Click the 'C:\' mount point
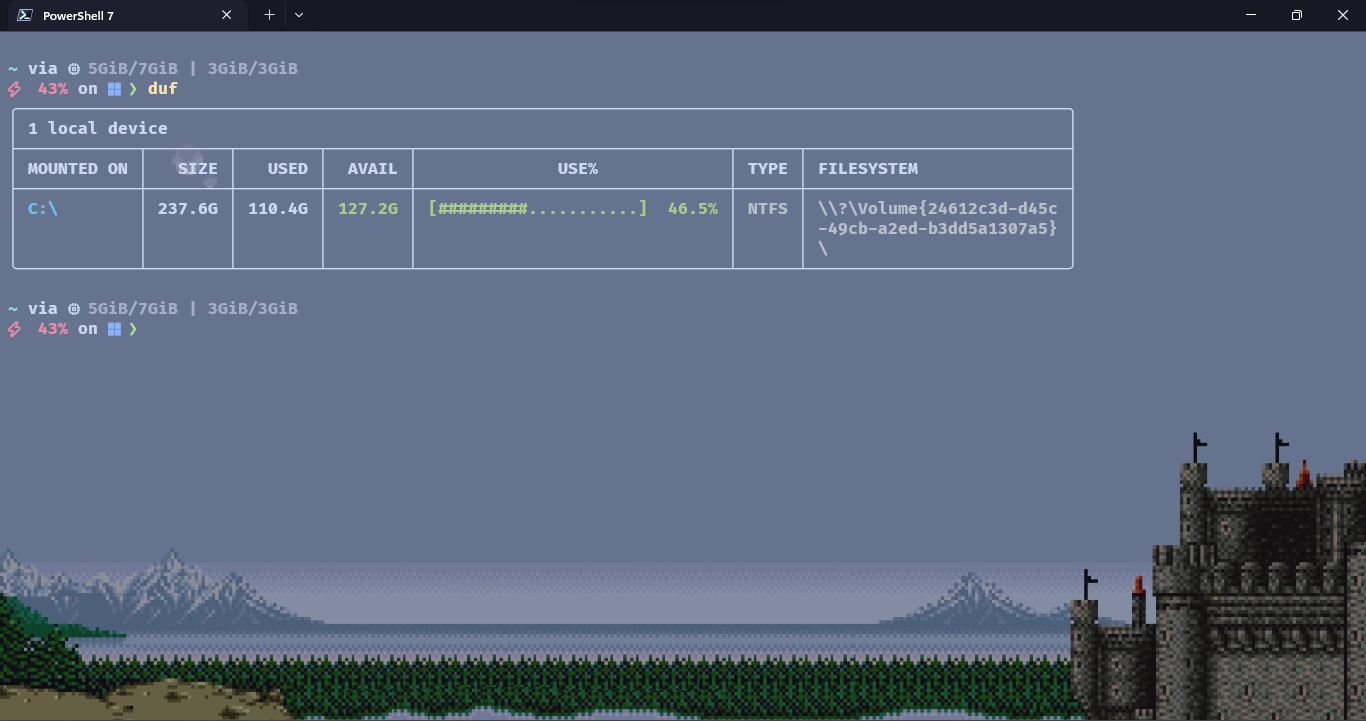1366x721 pixels. 42,208
